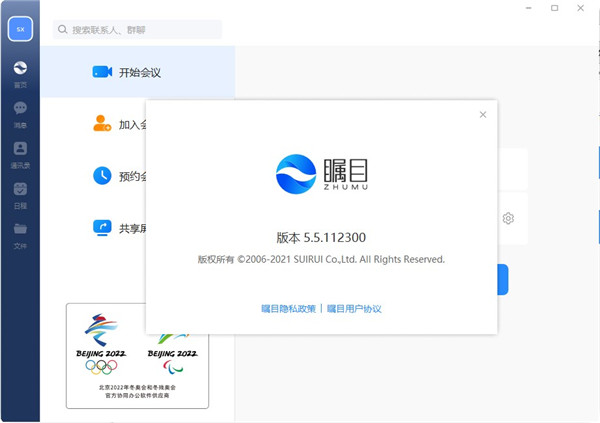Close the Zhumu main window
This screenshot has height=423, width=600.
click(x=580, y=8)
